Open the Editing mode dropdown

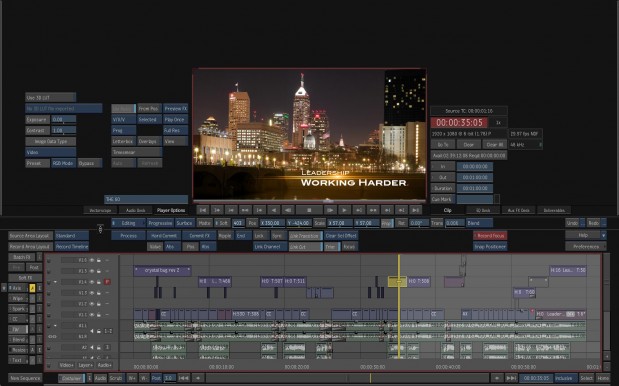(x=128, y=223)
